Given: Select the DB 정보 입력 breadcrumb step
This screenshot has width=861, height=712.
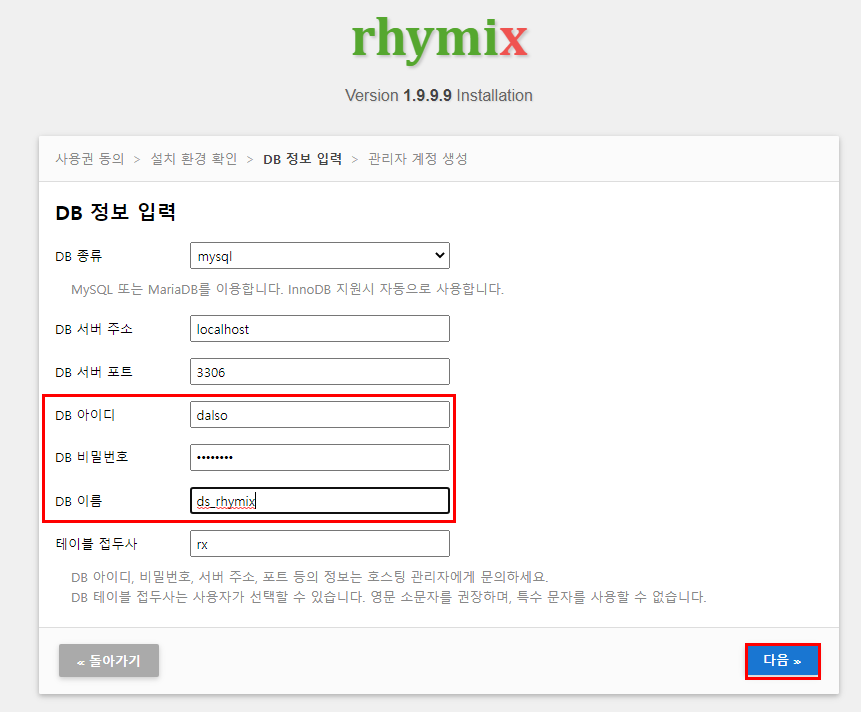Looking at the screenshot, I should (303, 159).
